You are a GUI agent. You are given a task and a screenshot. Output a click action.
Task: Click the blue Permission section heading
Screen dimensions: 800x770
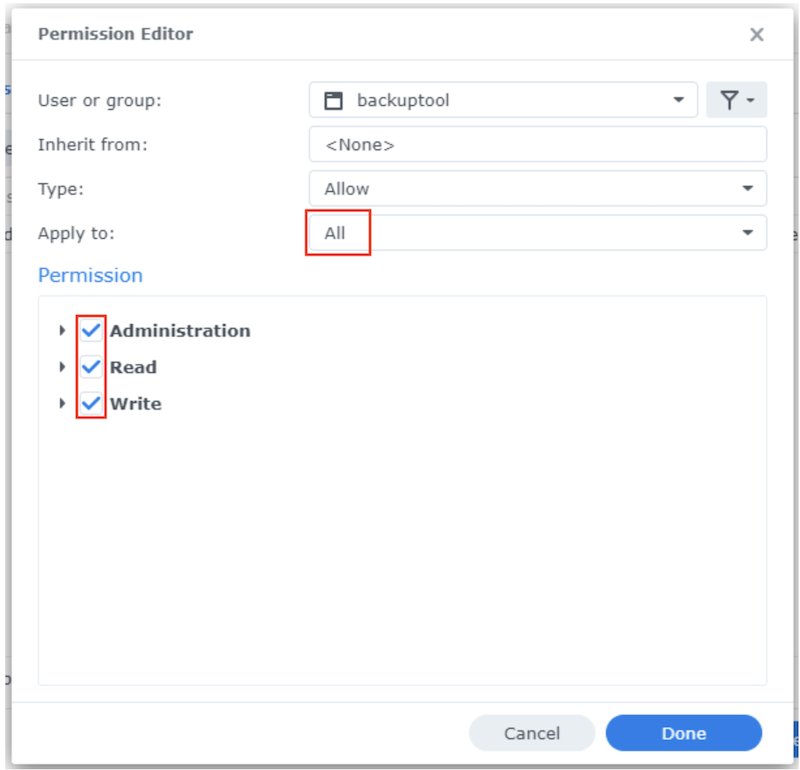(90, 275)
